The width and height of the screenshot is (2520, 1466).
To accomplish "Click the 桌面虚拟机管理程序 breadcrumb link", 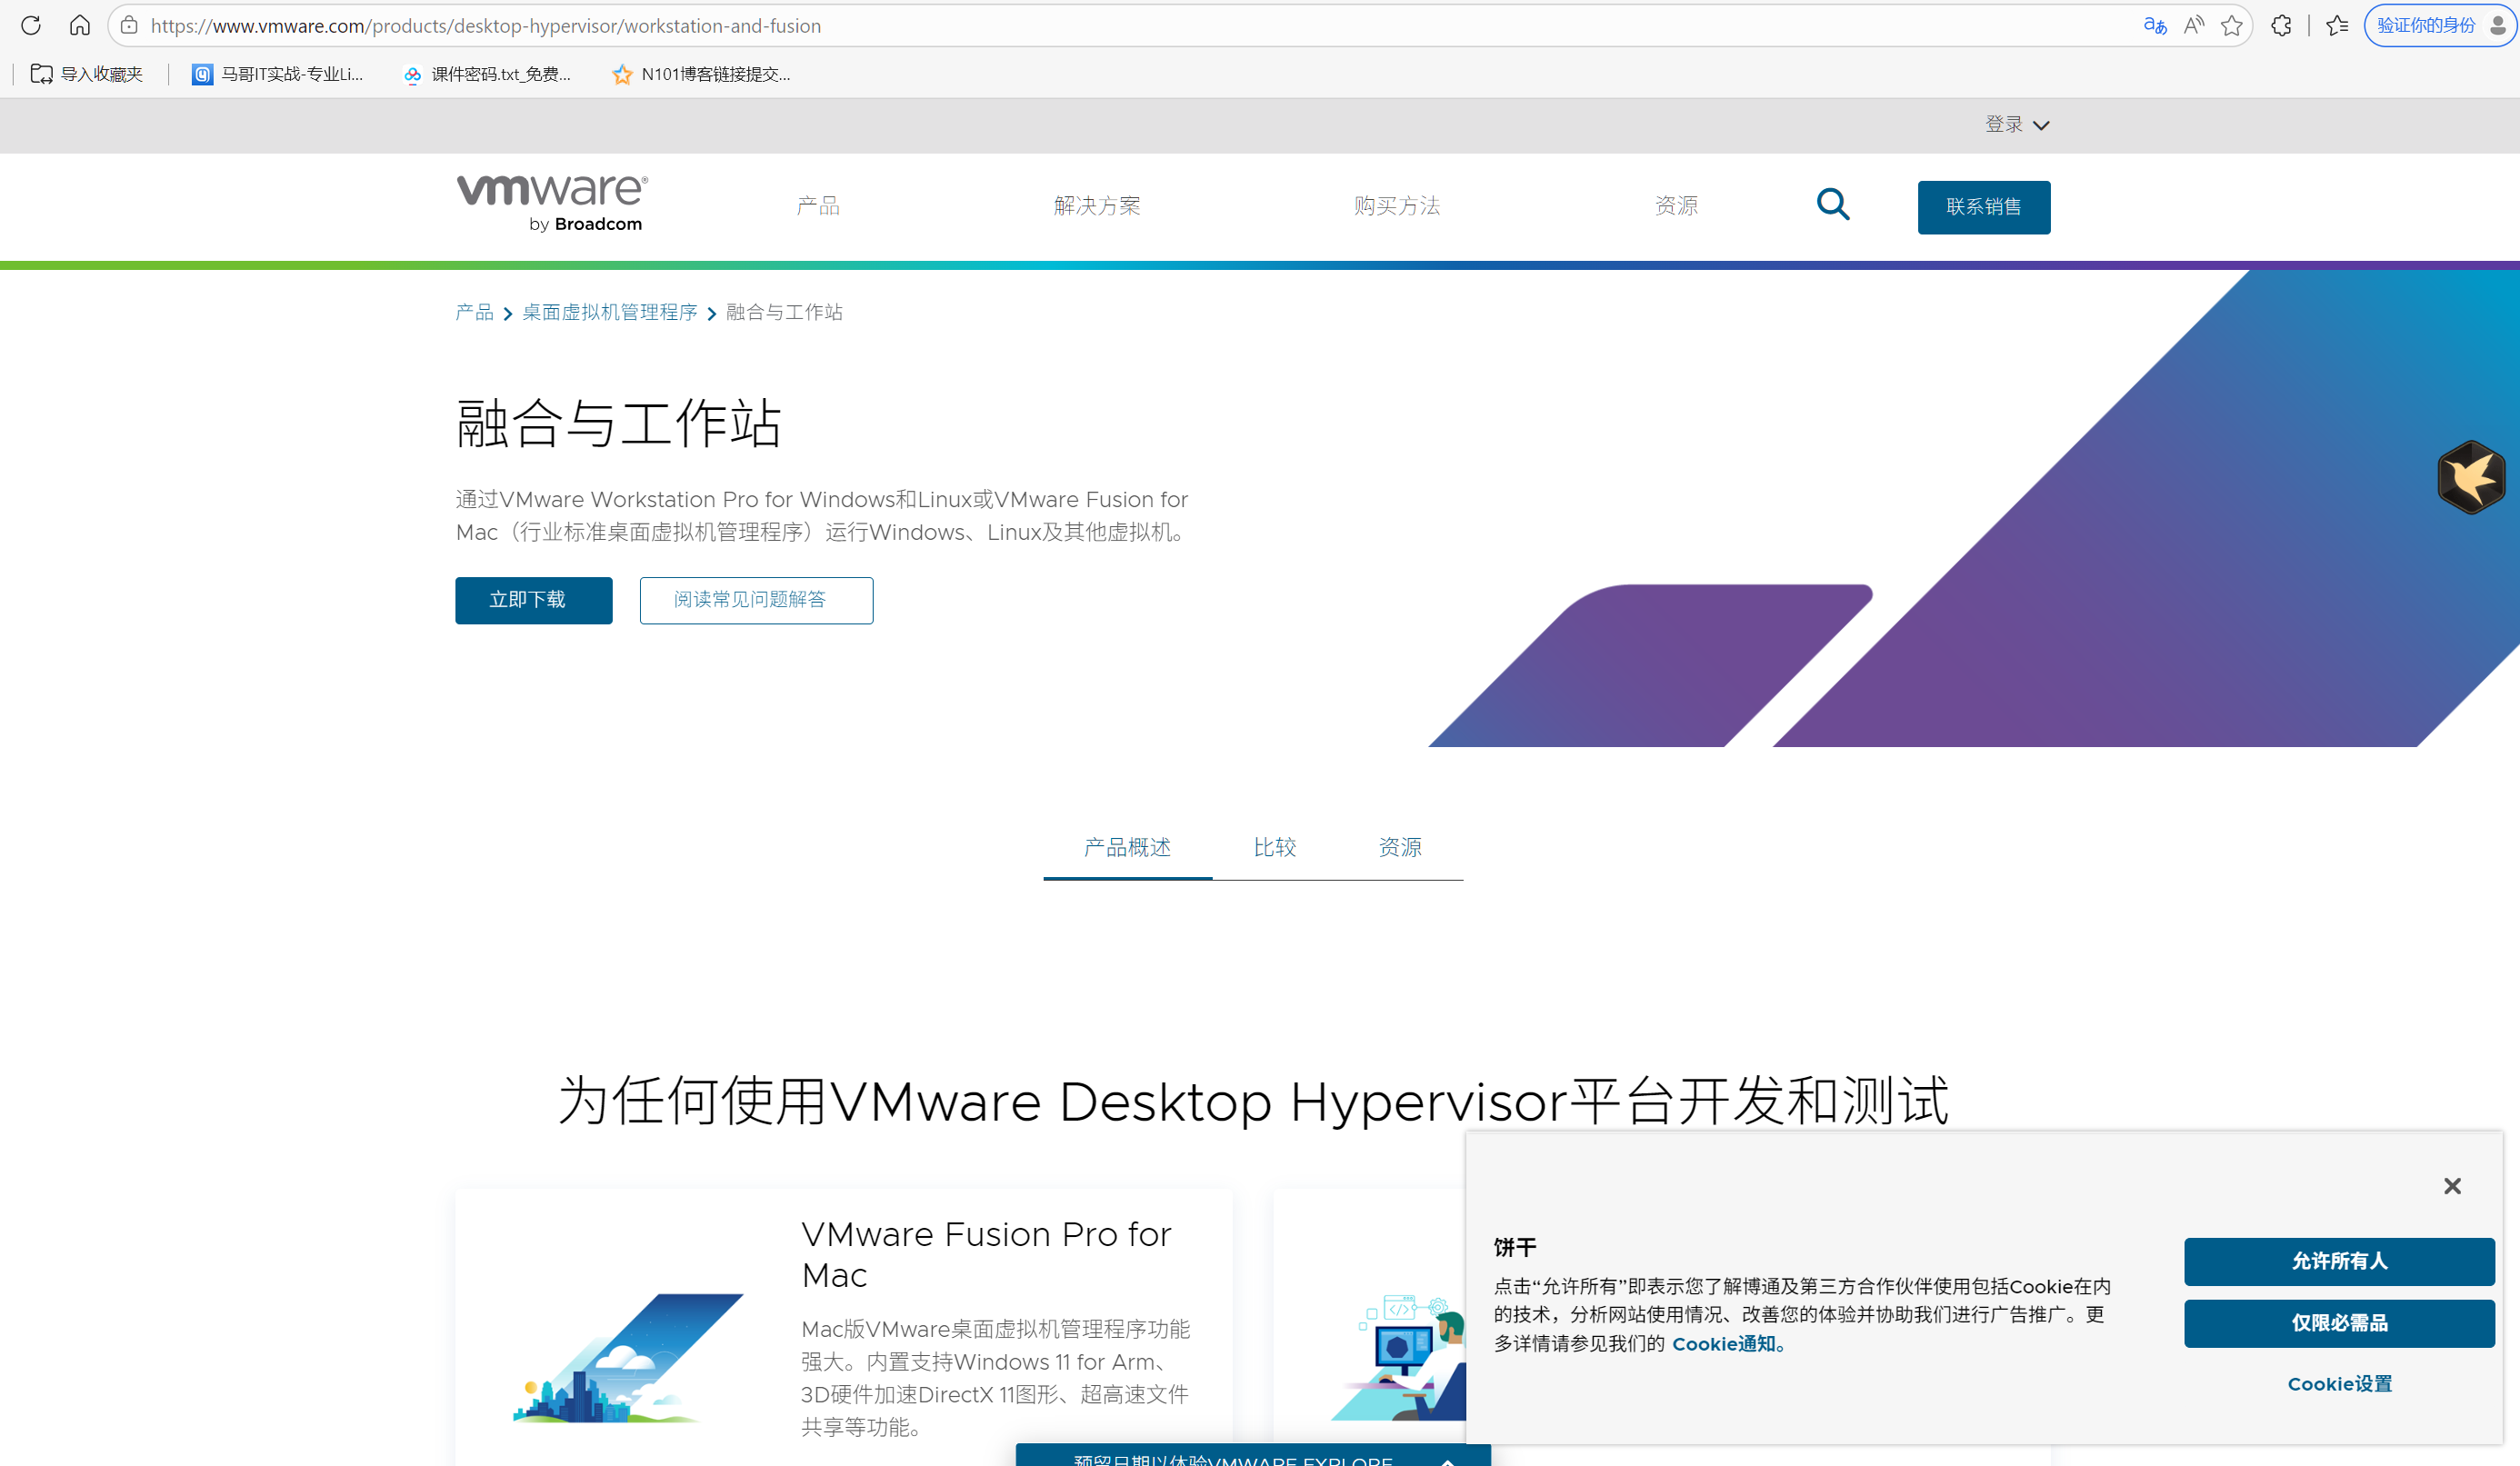I will tap(609, 312).
